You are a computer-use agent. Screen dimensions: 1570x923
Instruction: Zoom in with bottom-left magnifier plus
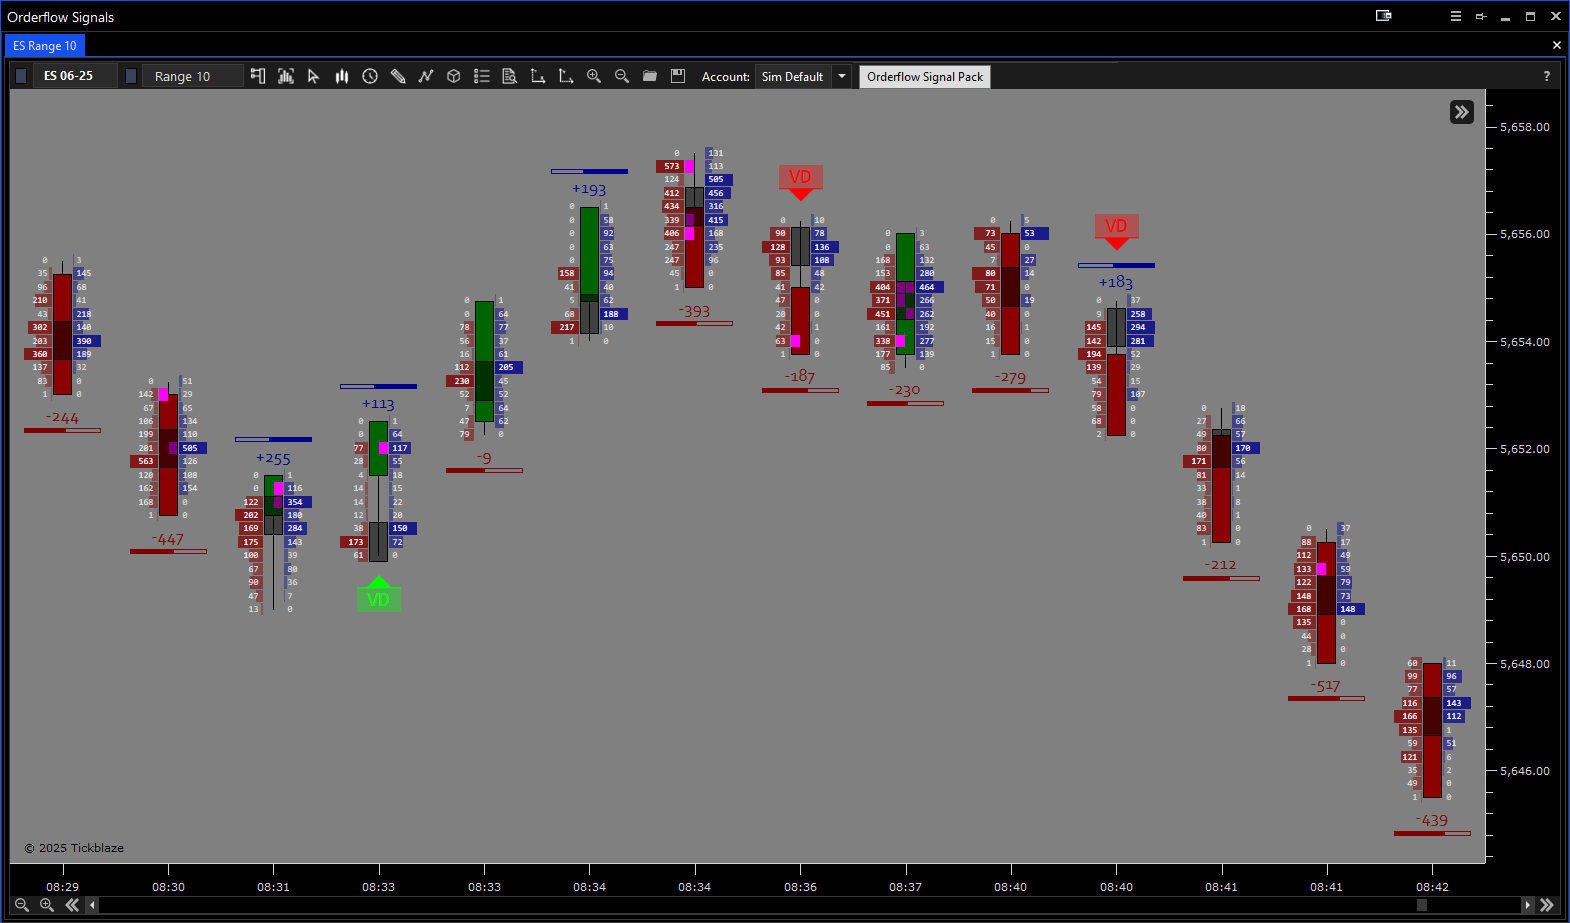[47, 905]
